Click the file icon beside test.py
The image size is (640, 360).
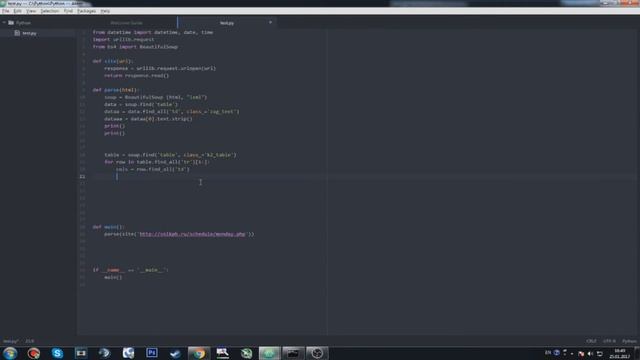pos(17,33)
